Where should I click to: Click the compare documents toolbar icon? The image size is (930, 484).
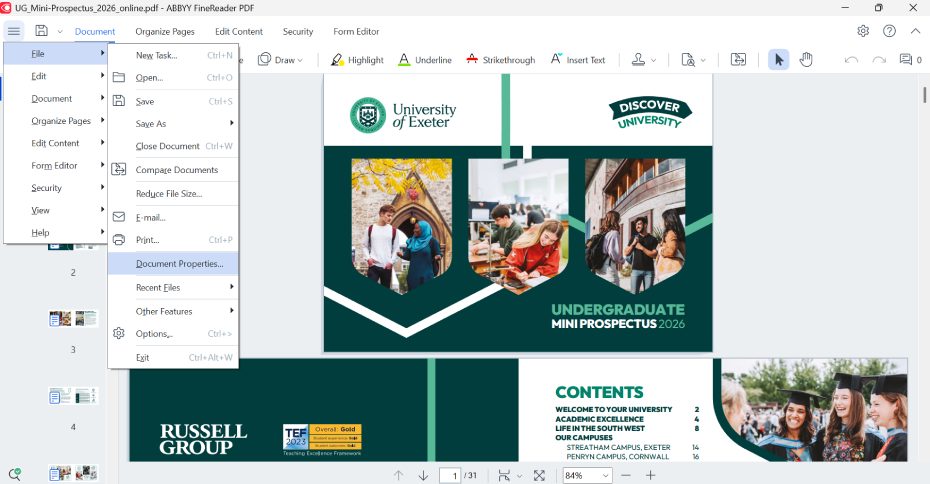(x=738, y=60)
